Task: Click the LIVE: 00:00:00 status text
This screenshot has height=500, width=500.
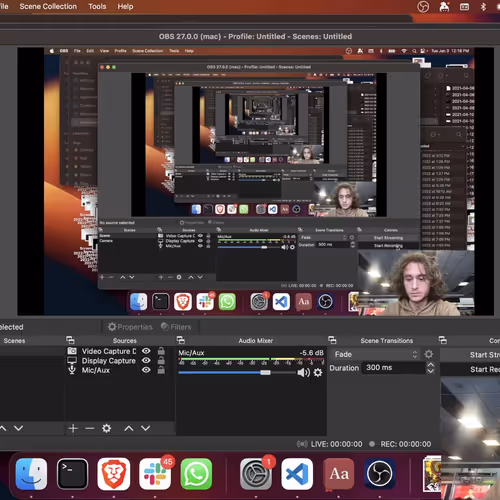Action: click(336, 444)
